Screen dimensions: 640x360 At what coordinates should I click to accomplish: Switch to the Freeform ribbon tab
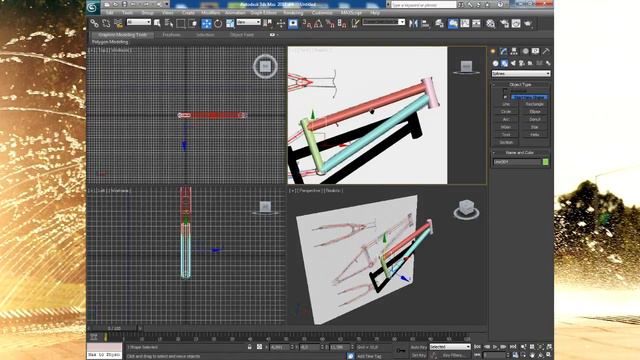pos(171,35)
